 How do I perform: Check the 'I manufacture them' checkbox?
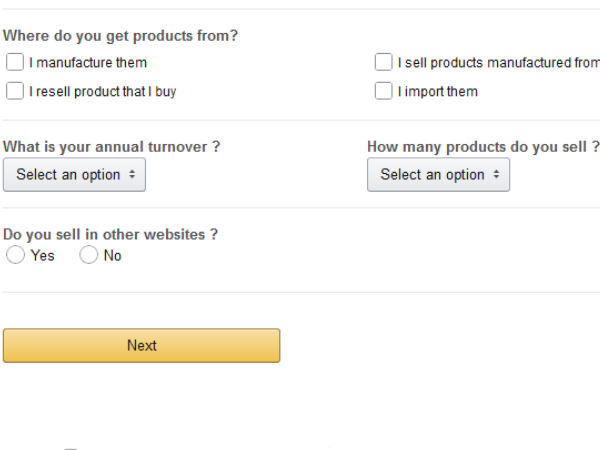coord(15,63)
